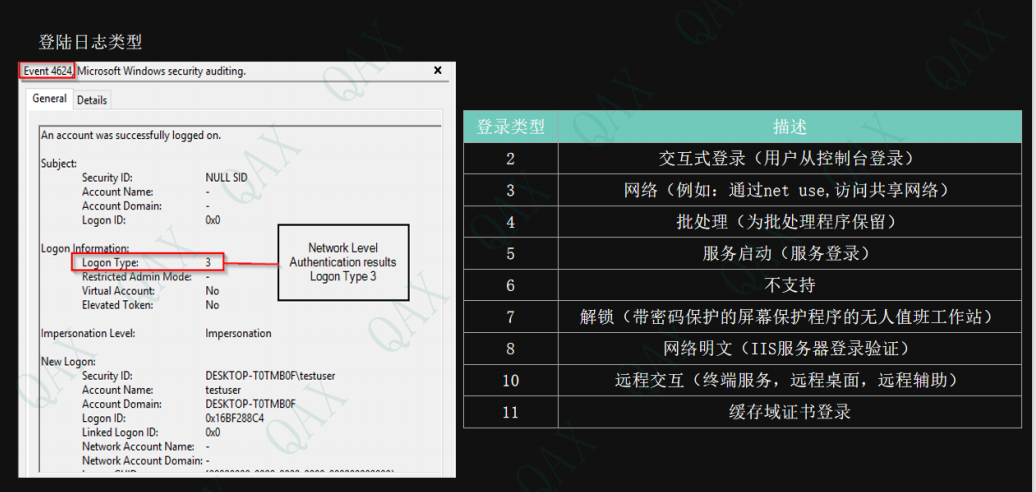Select the Impersonation level value
Image resolution: width=1036 pixels, height=492 pixels.
(238, 333)
